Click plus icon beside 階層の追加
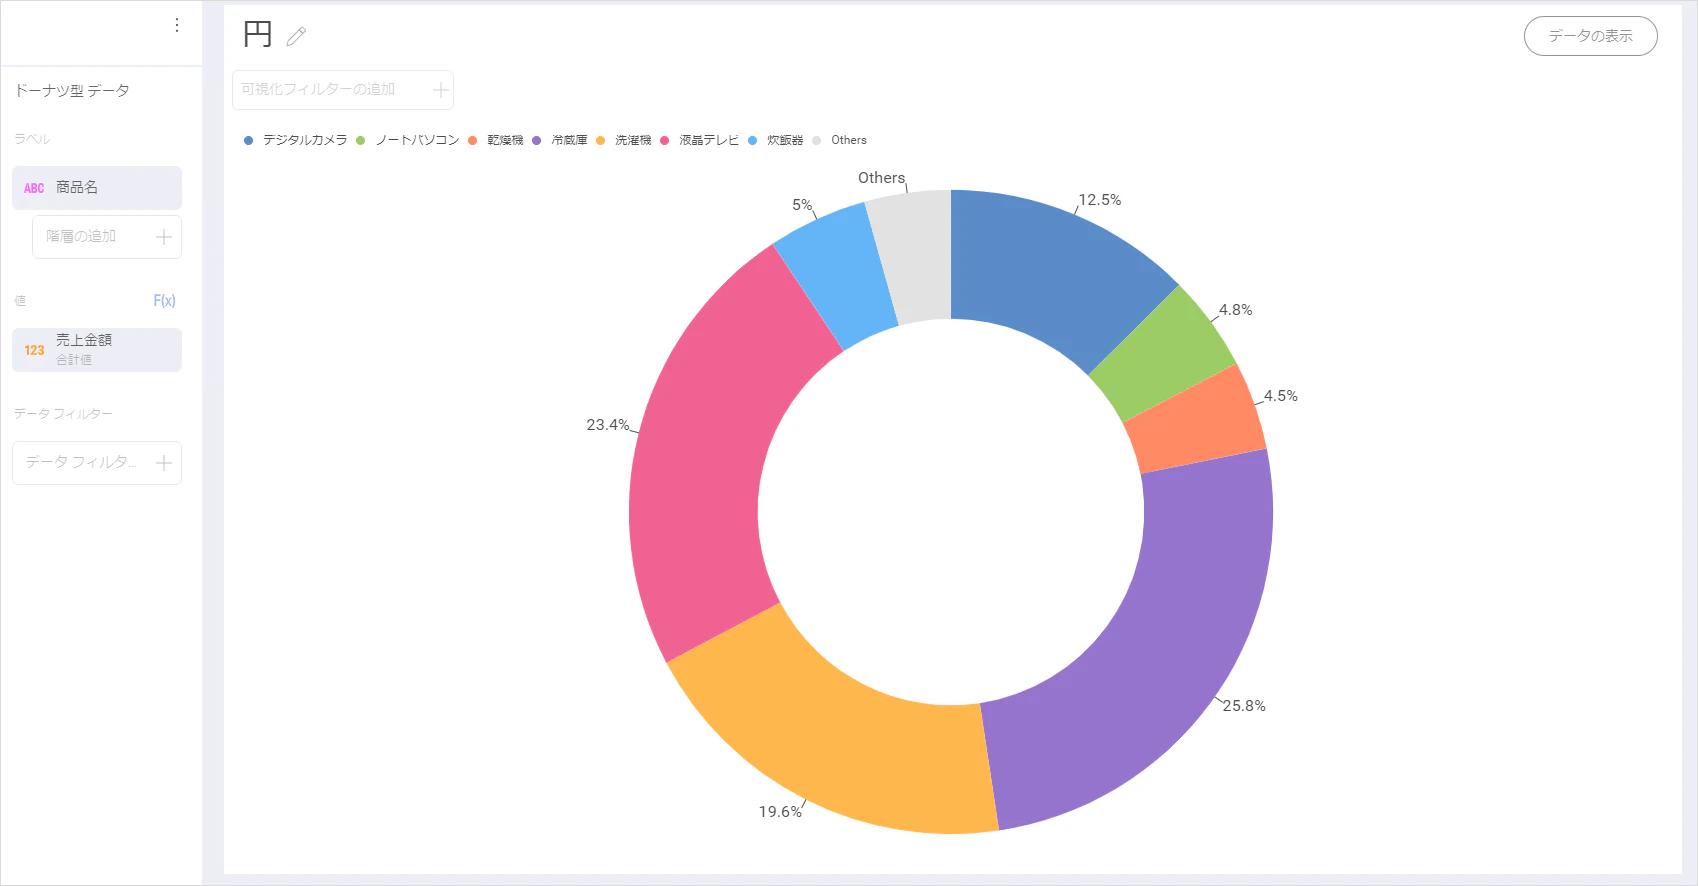Image resolution: width=1698 pixels, height=886 pixels. (164, 237)
